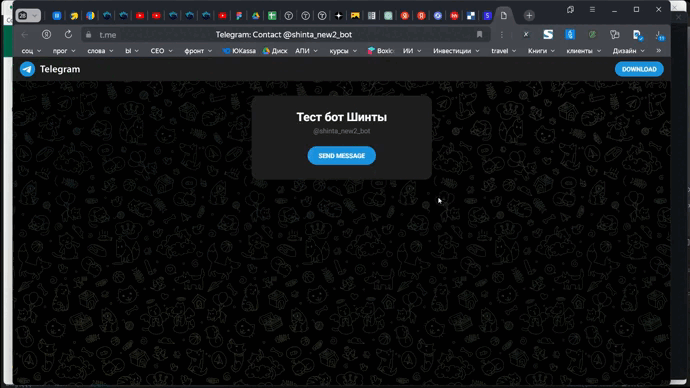
Task: Show hidden bookmarks with the double chevron
Action: (658, 51)
